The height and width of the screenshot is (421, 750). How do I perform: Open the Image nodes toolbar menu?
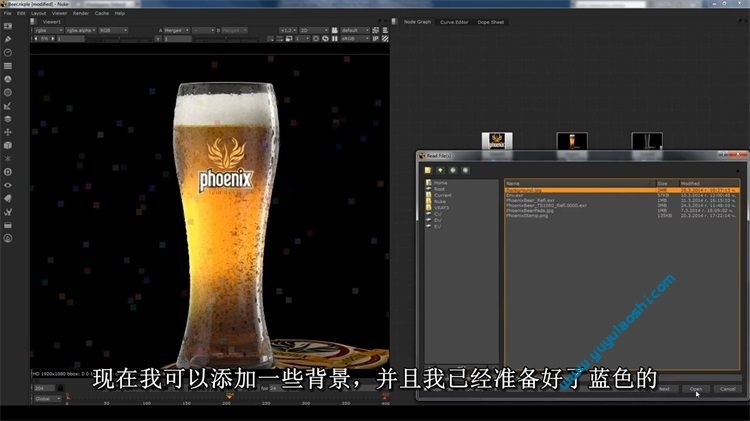coord(8,26)
